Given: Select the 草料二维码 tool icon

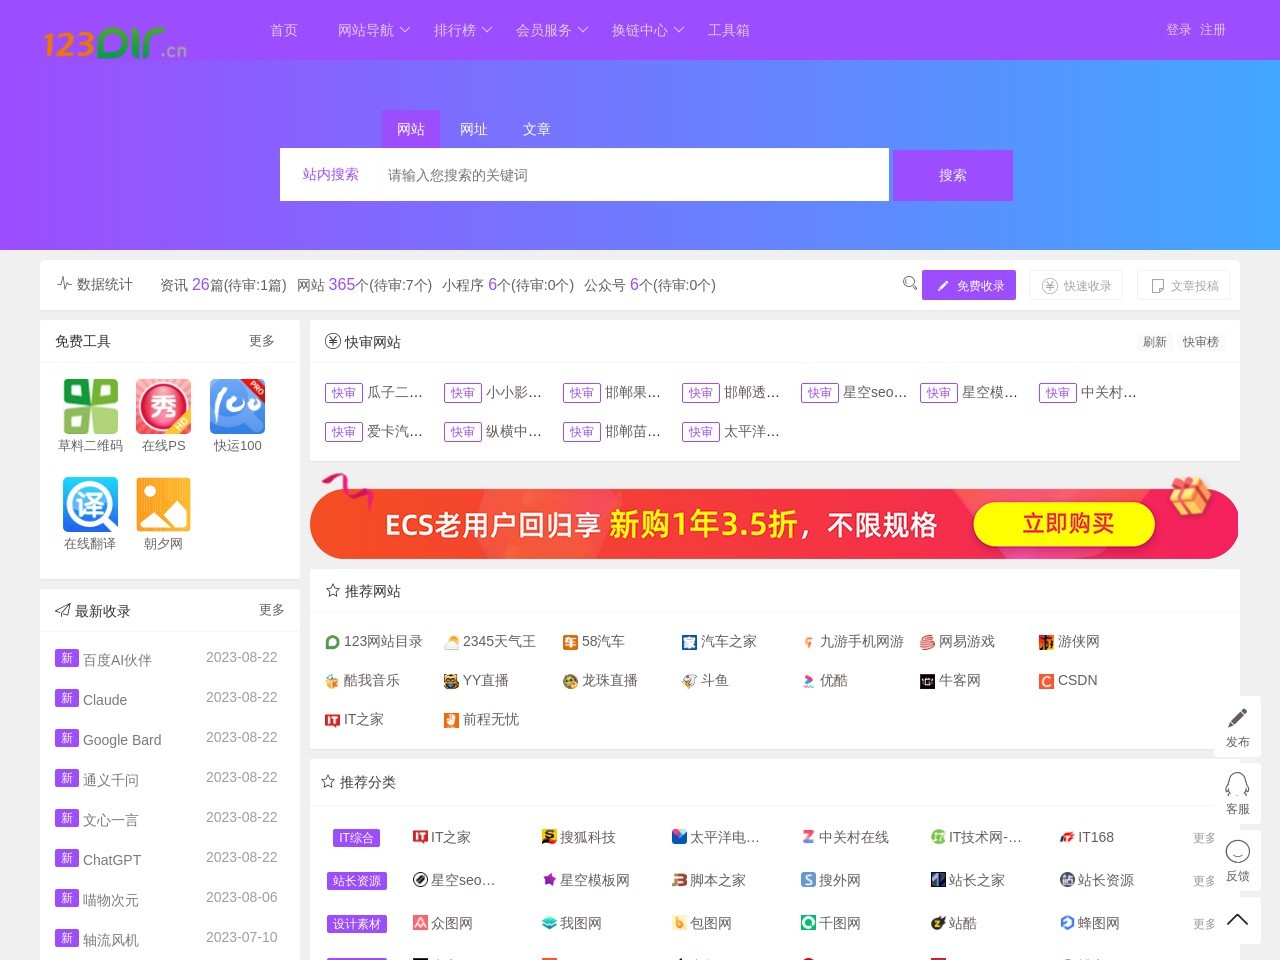Looking at the screenshot, I should point(89,404).
